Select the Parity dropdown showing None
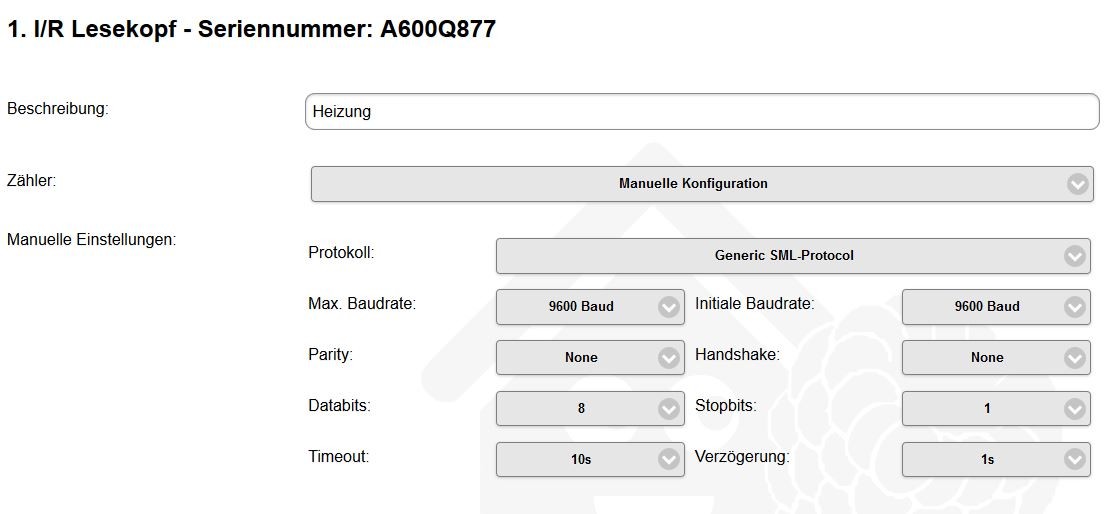1111x514 pixels. tap(580, 358)
